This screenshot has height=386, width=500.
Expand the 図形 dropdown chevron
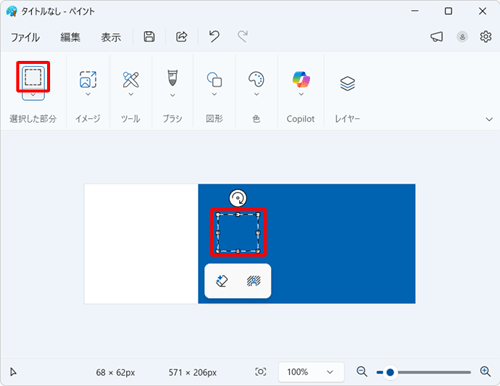tap(214, 94)
